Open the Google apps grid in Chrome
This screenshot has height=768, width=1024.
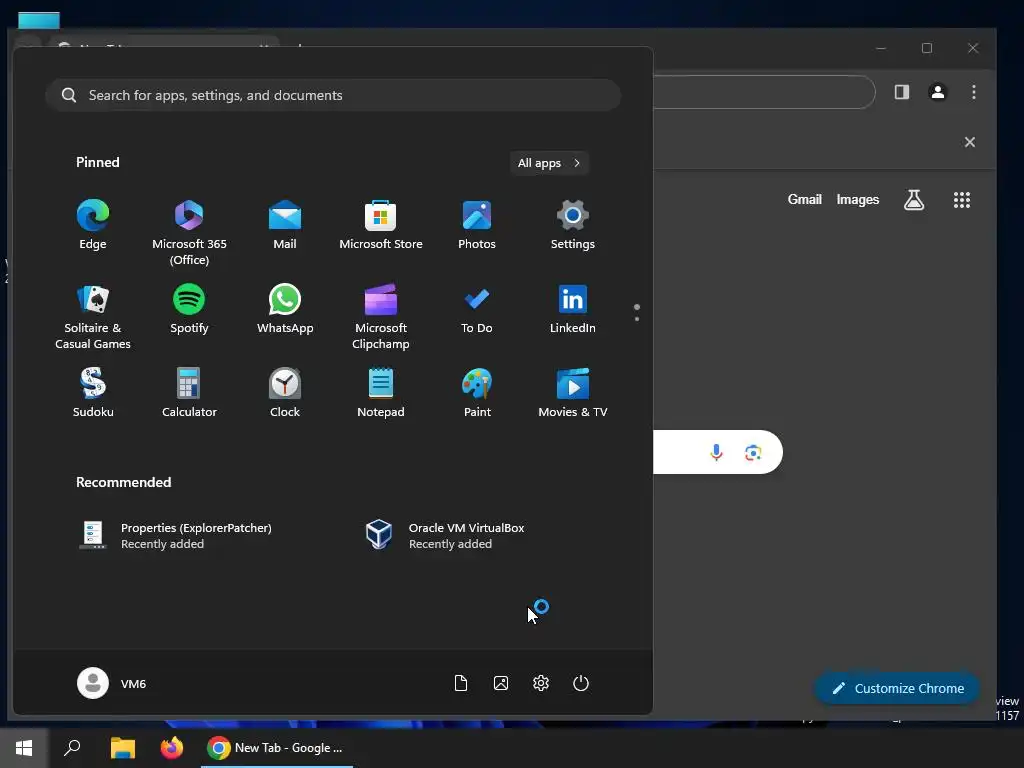click(x=961, y=200)
